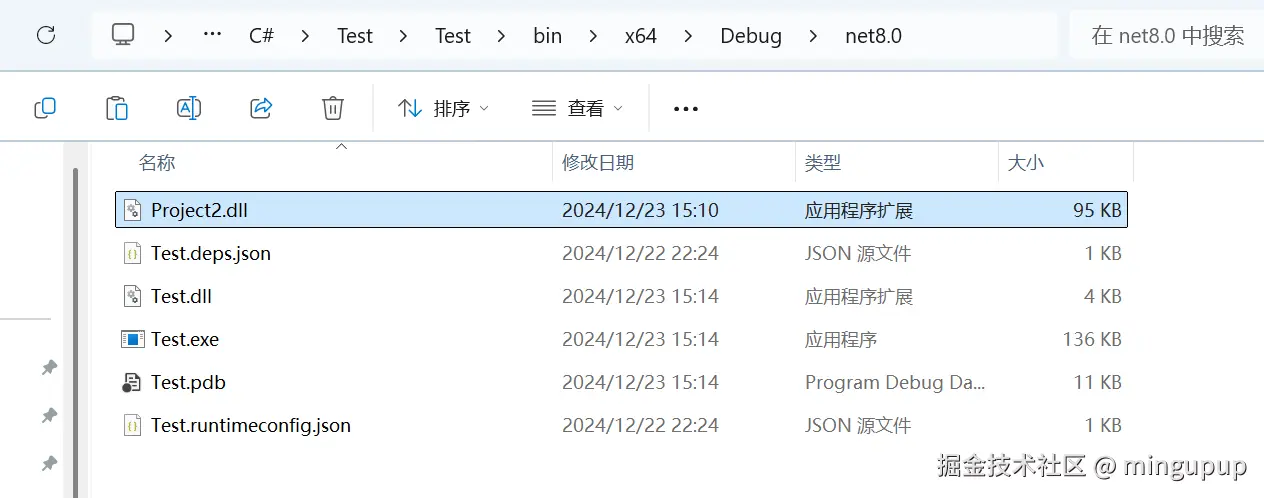Select the Test.pdb file name
Image resolution: width=1264 pixels, height=498 pixels.
(189, 382)
